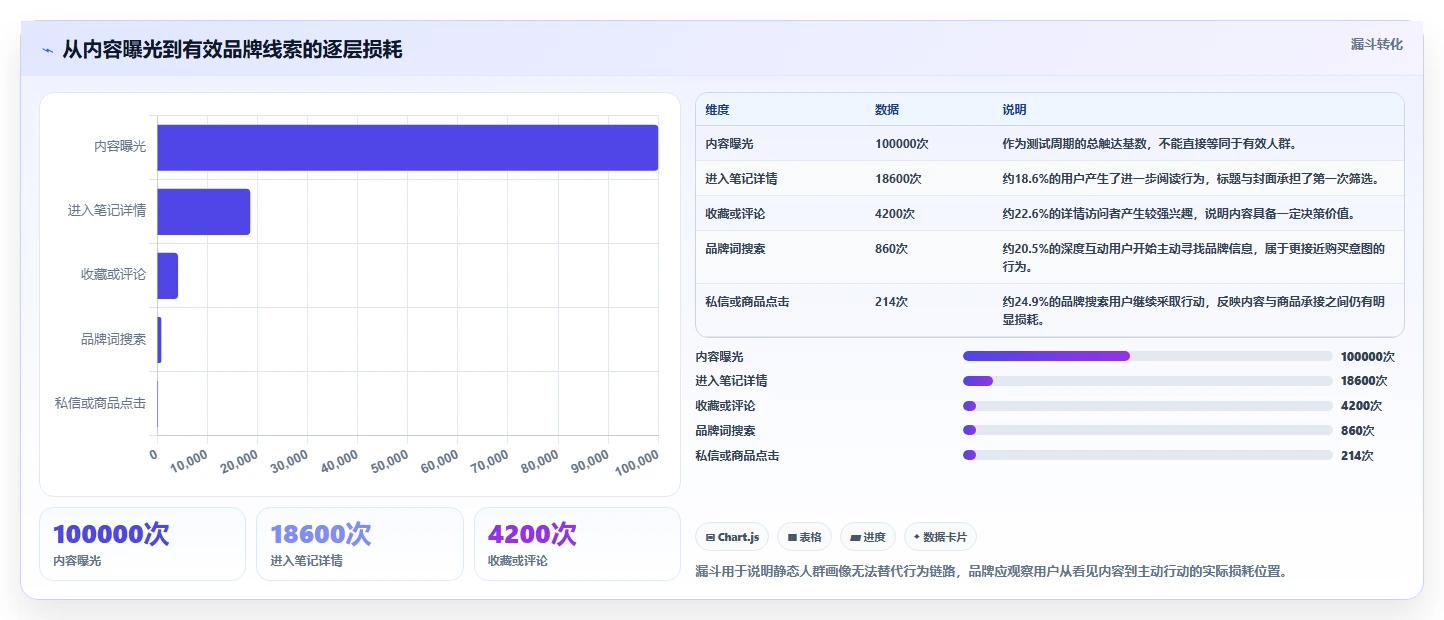1444x620 pixels.
Task: Click the 50,000 axis label on chart
Action: 390,462
